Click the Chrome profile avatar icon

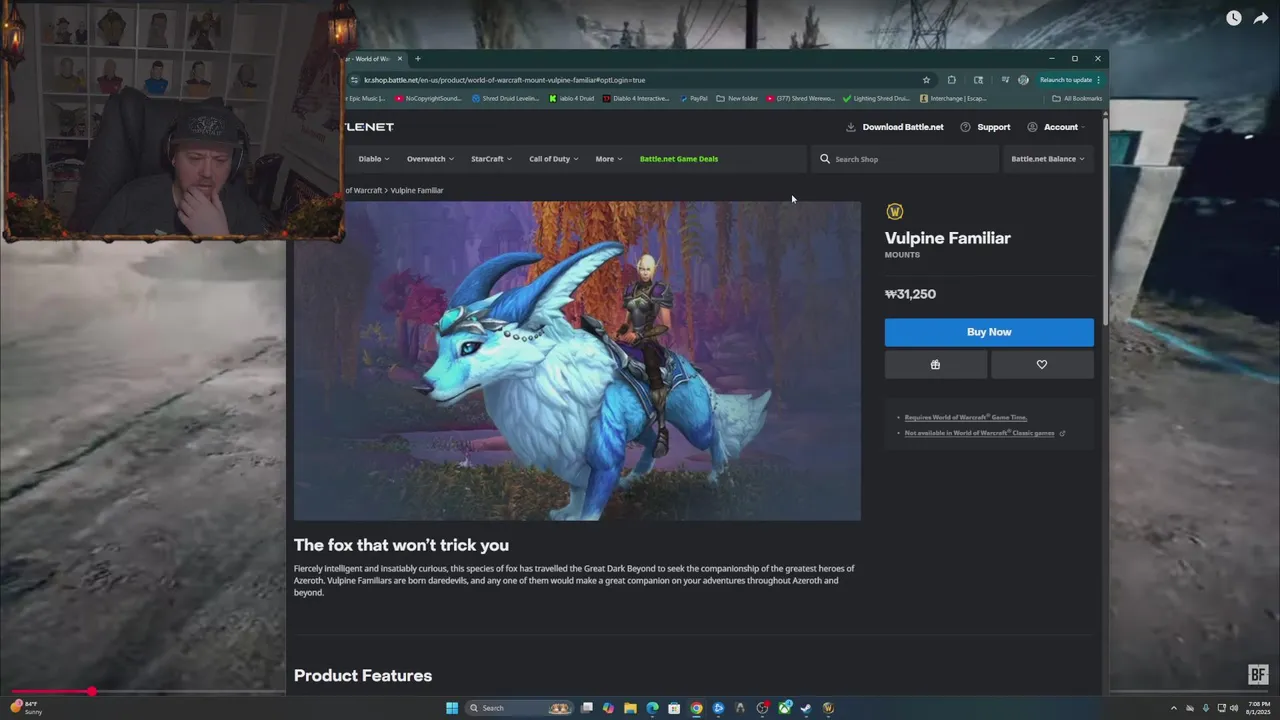tap(1023, 80)
